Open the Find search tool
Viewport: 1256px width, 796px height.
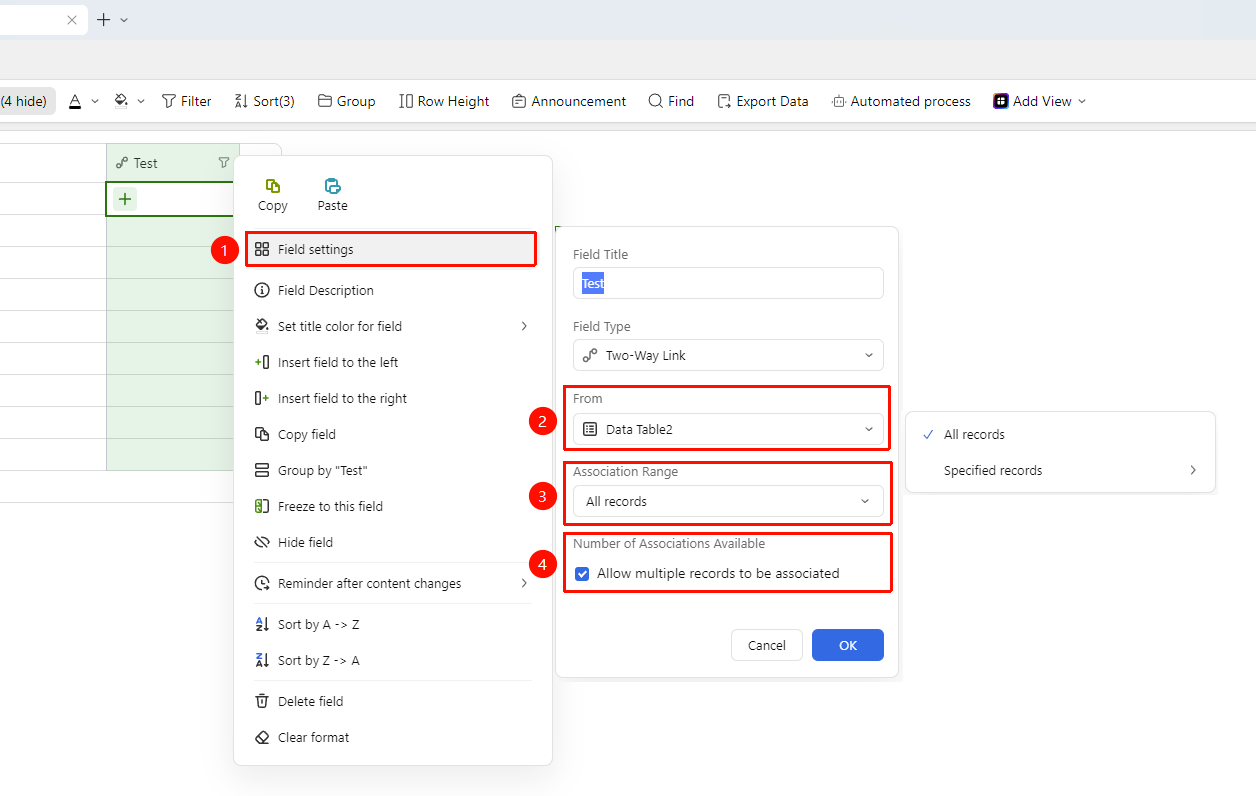[671, 101]
